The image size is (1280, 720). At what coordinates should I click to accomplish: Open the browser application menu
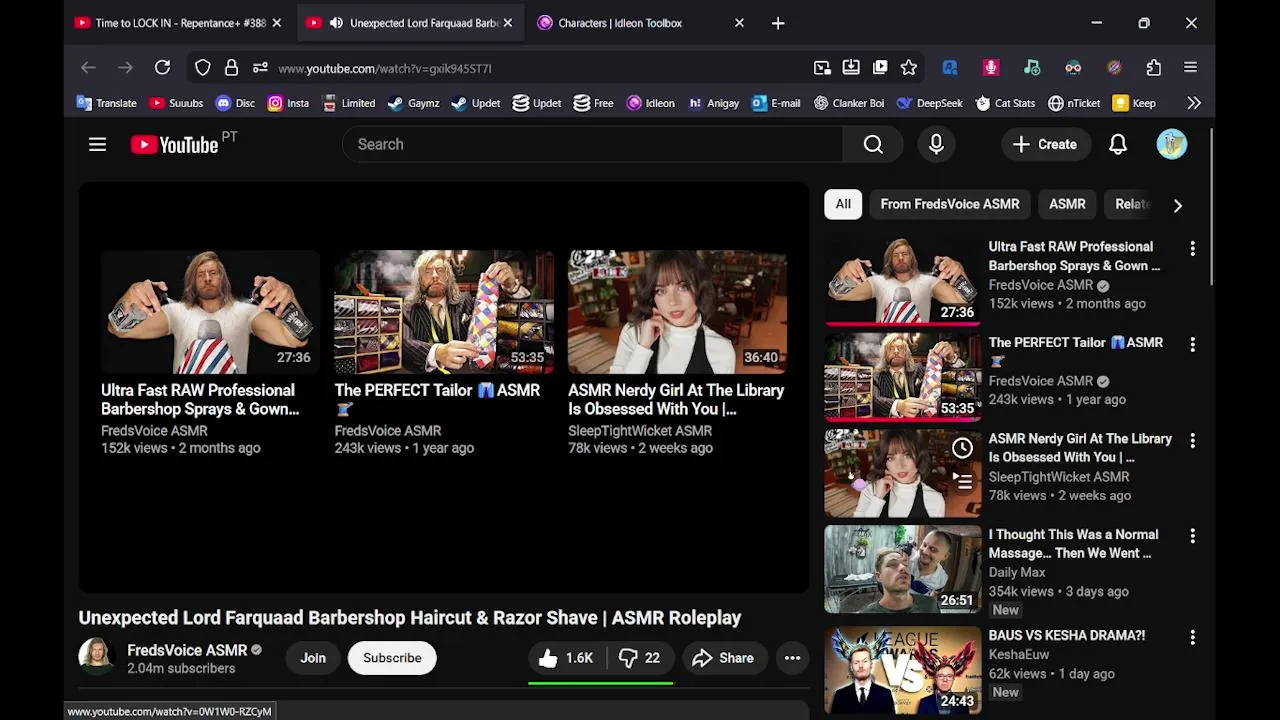point(1190,68)
